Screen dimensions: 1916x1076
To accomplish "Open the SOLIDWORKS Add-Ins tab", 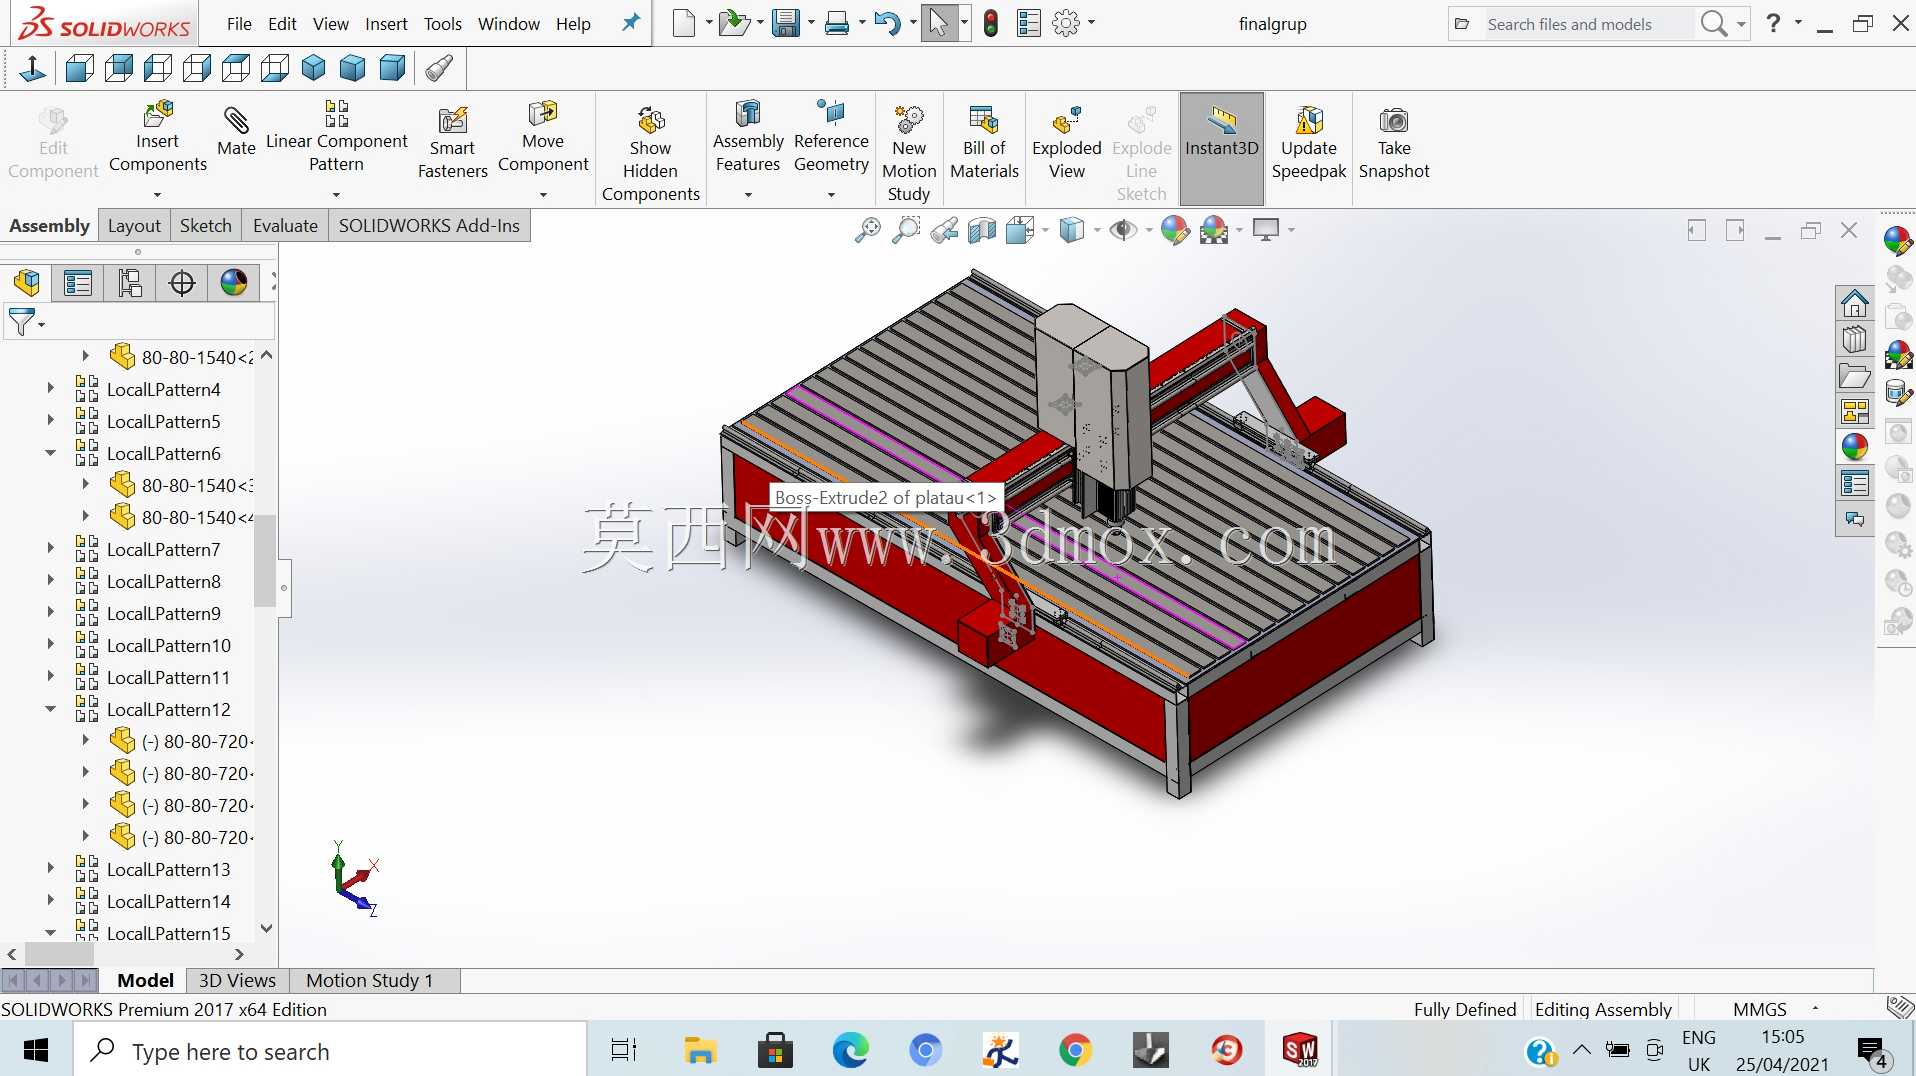I will tap(429, 226).
